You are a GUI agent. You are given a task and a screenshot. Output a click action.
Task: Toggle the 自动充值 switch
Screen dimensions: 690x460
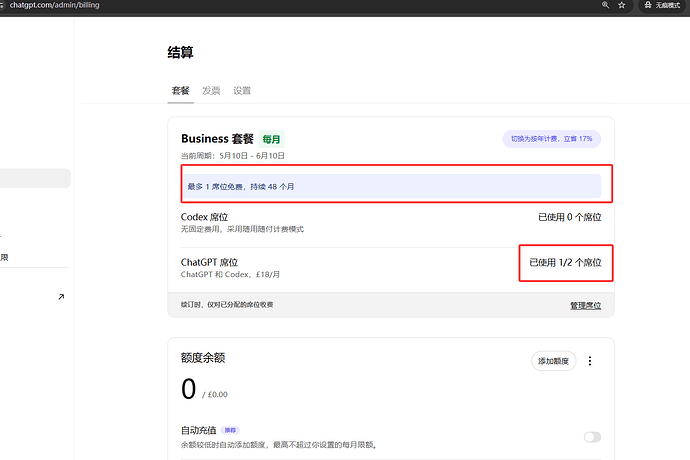pyautogui.click(x=592, y=437)
